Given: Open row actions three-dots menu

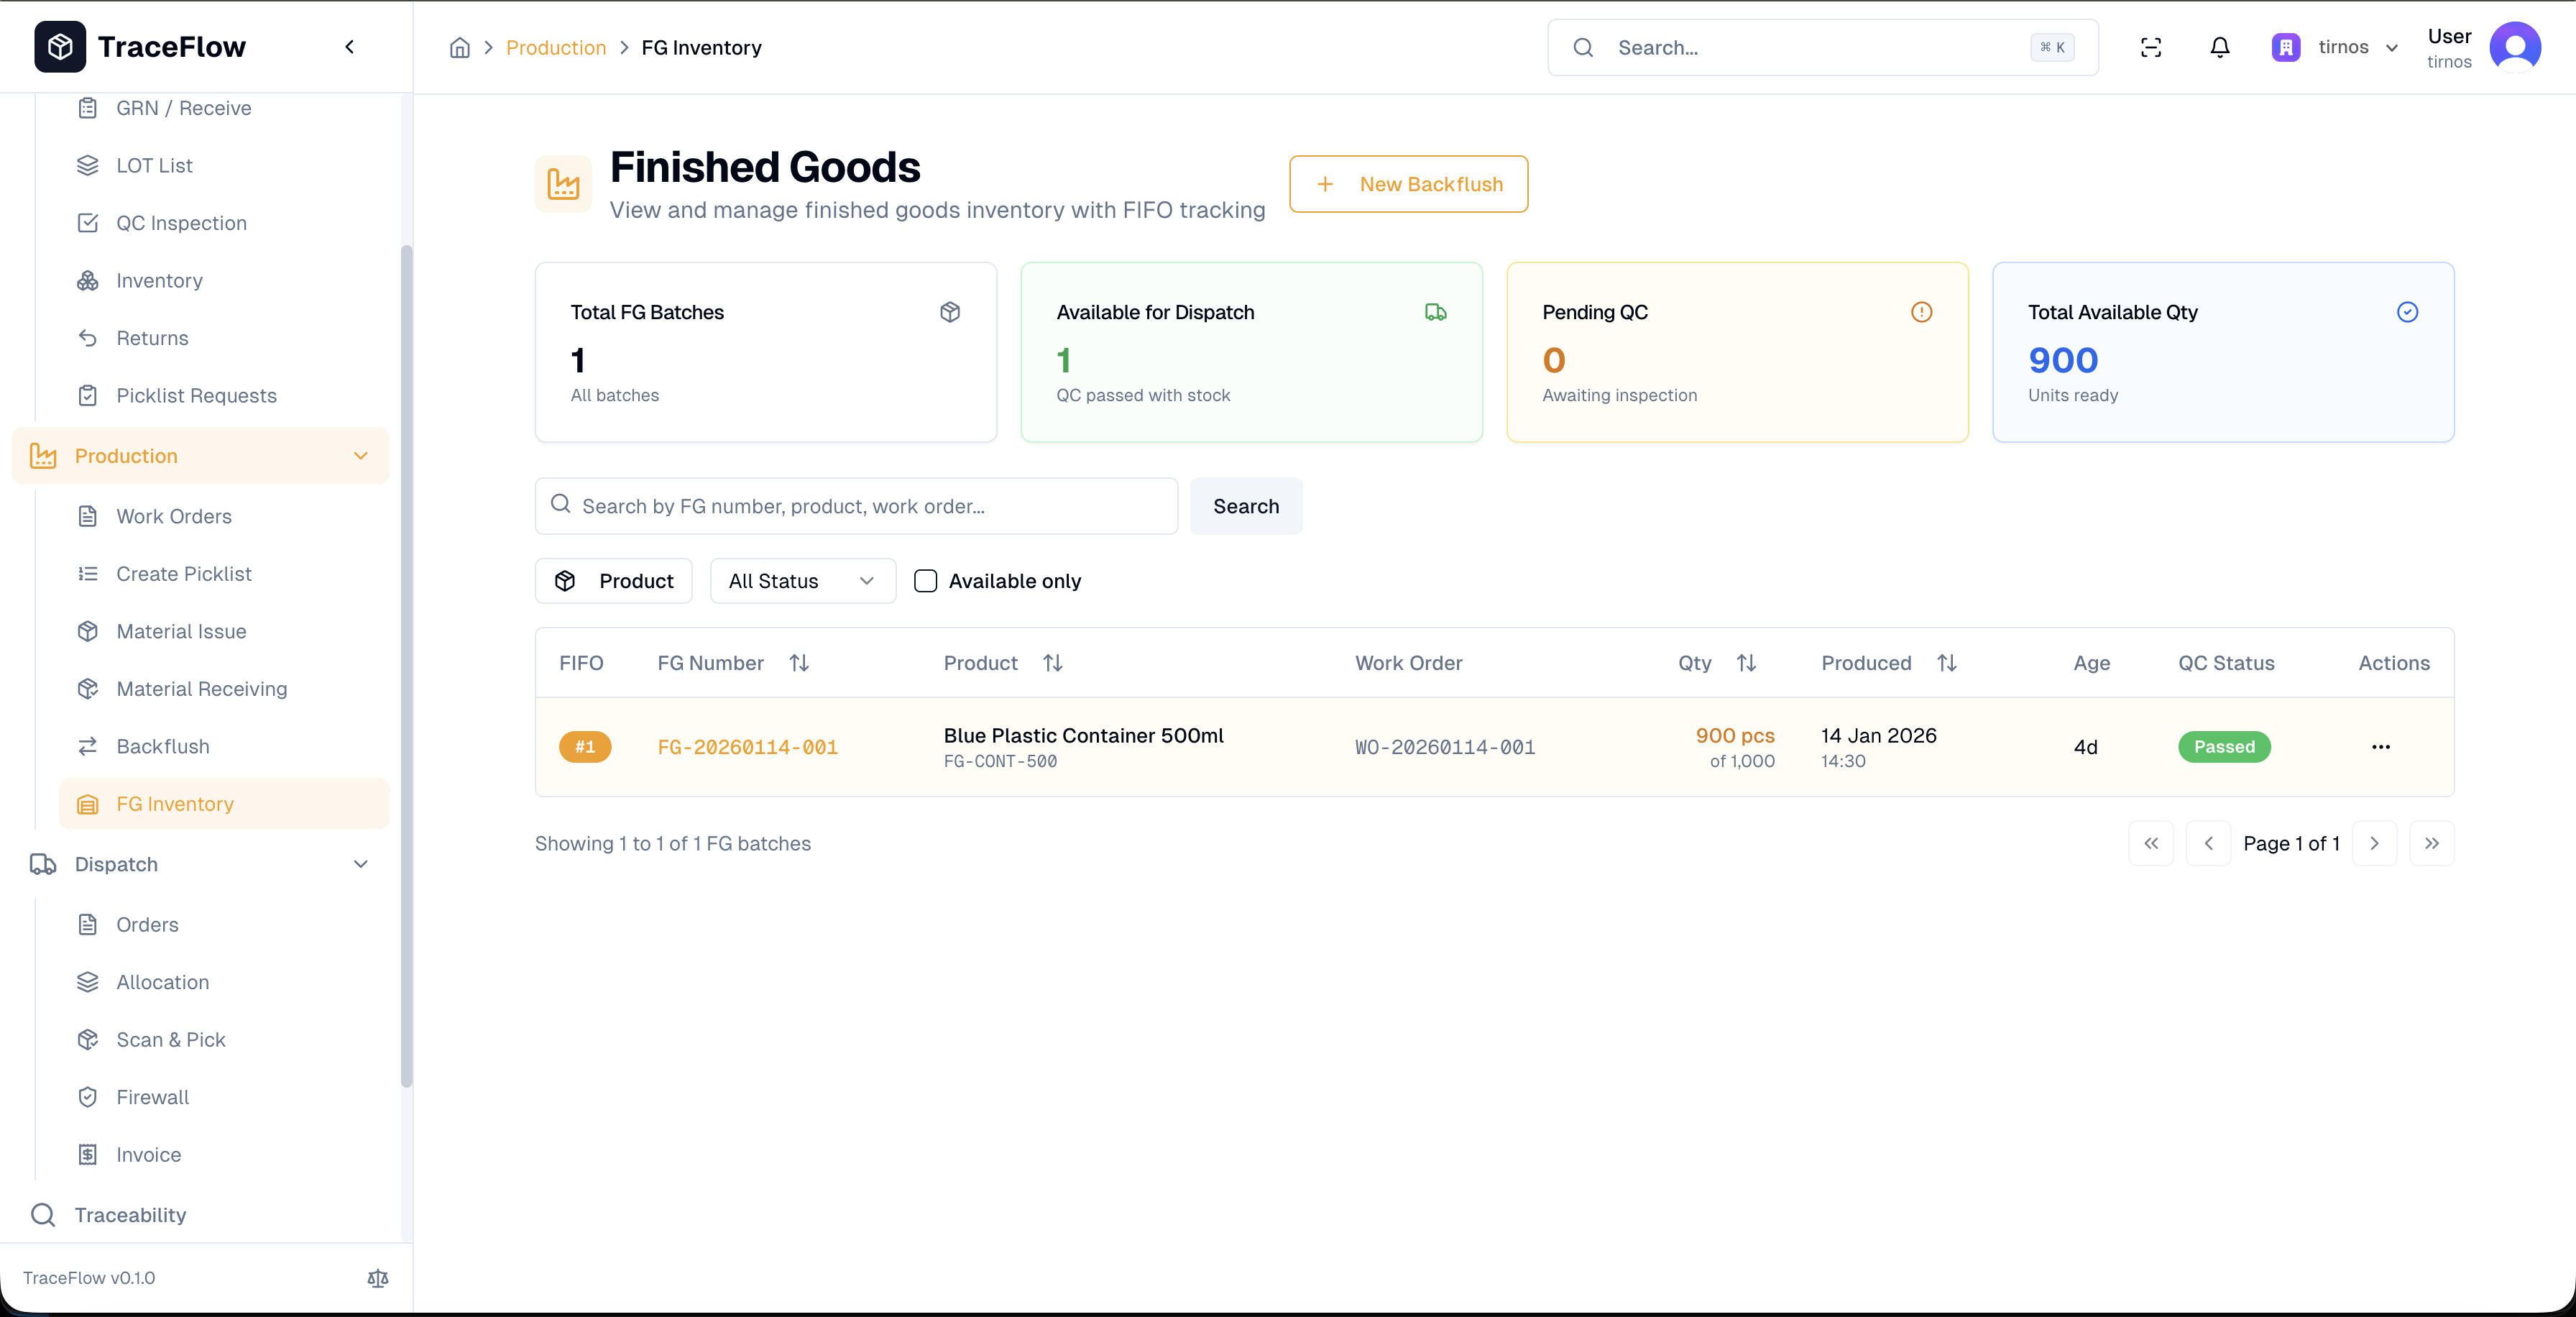Looking at the screenshot, I should (2380, 747).
